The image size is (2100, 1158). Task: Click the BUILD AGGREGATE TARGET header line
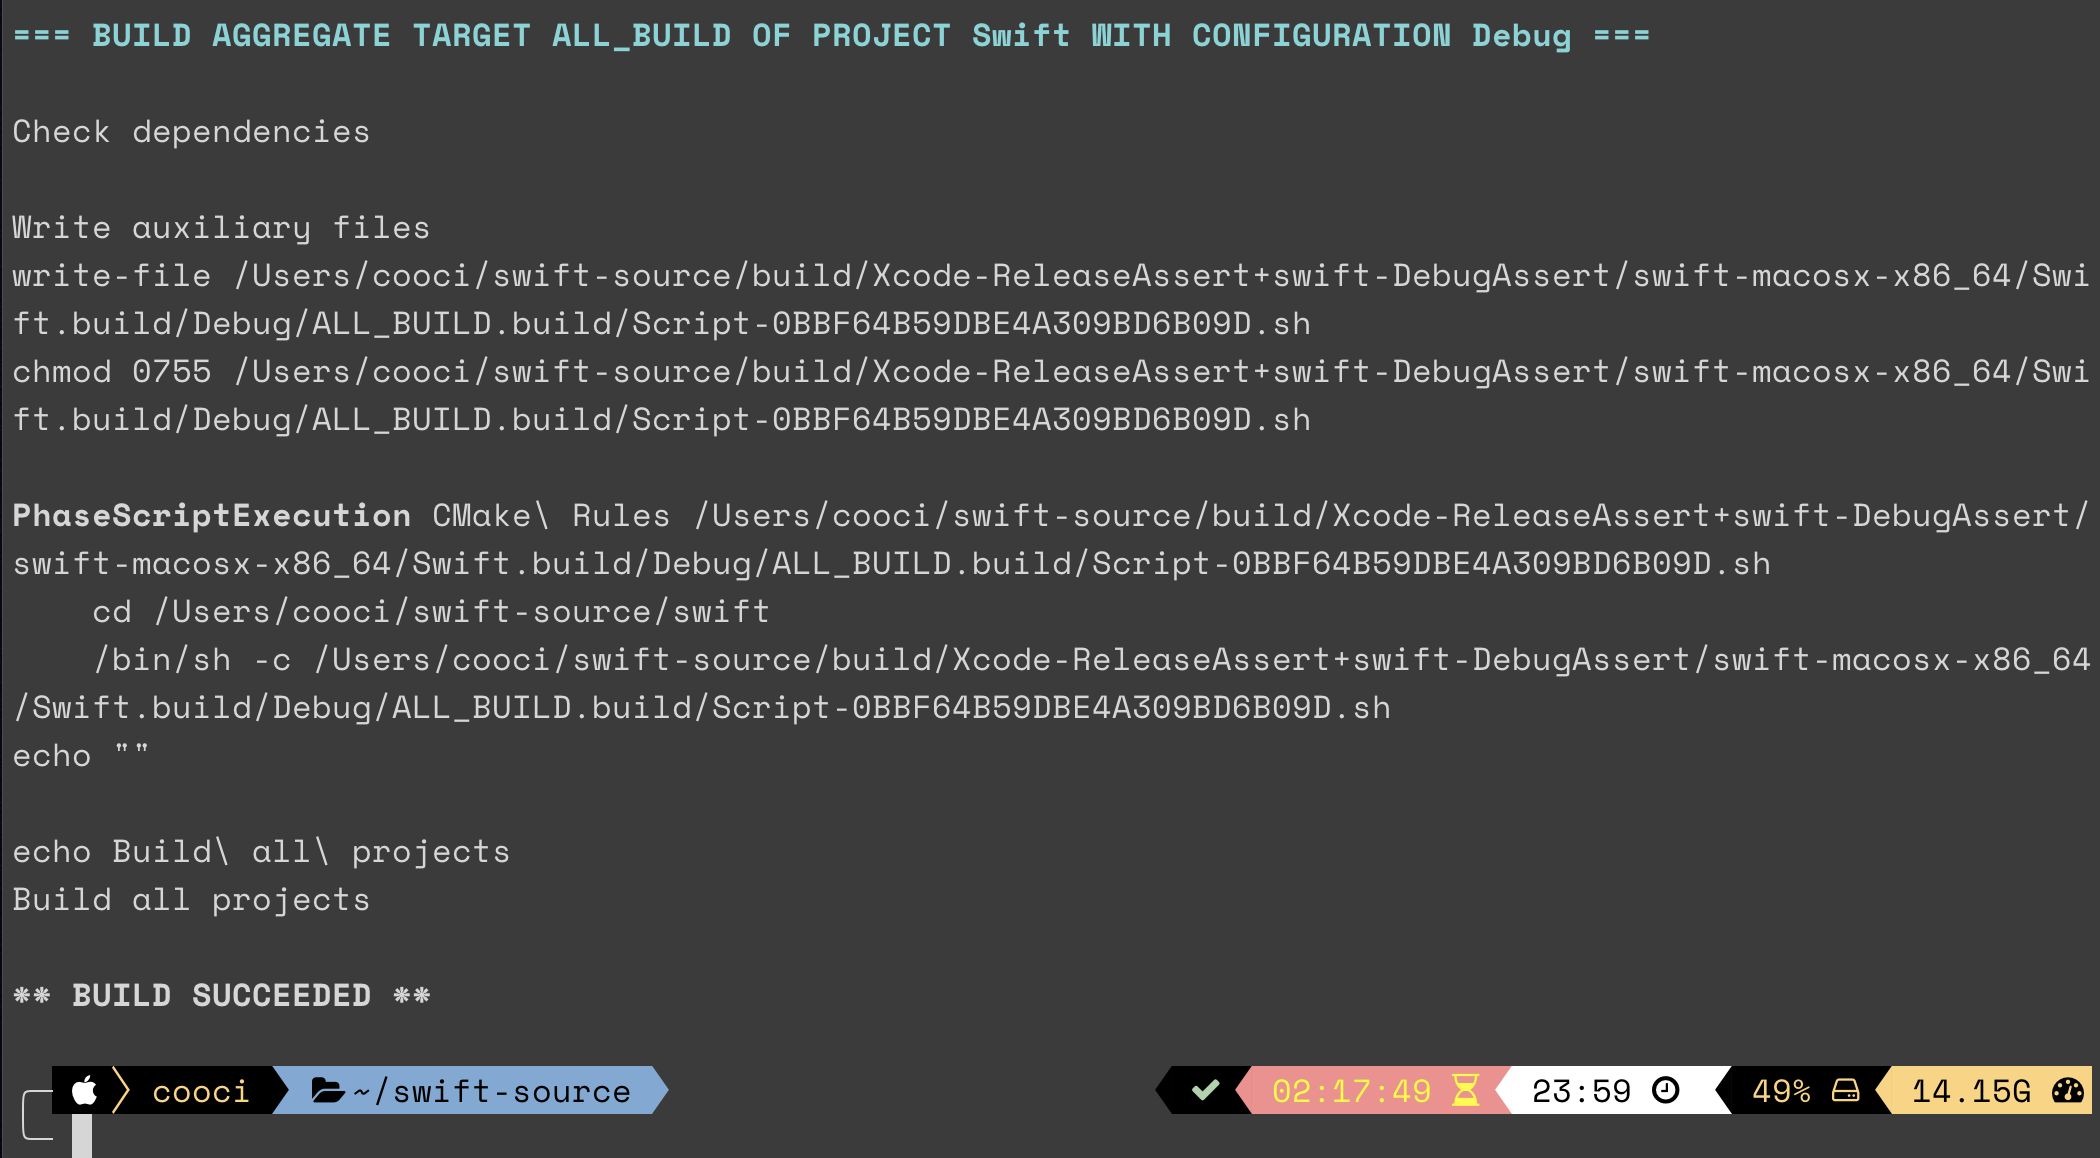(x=831, y=36)
